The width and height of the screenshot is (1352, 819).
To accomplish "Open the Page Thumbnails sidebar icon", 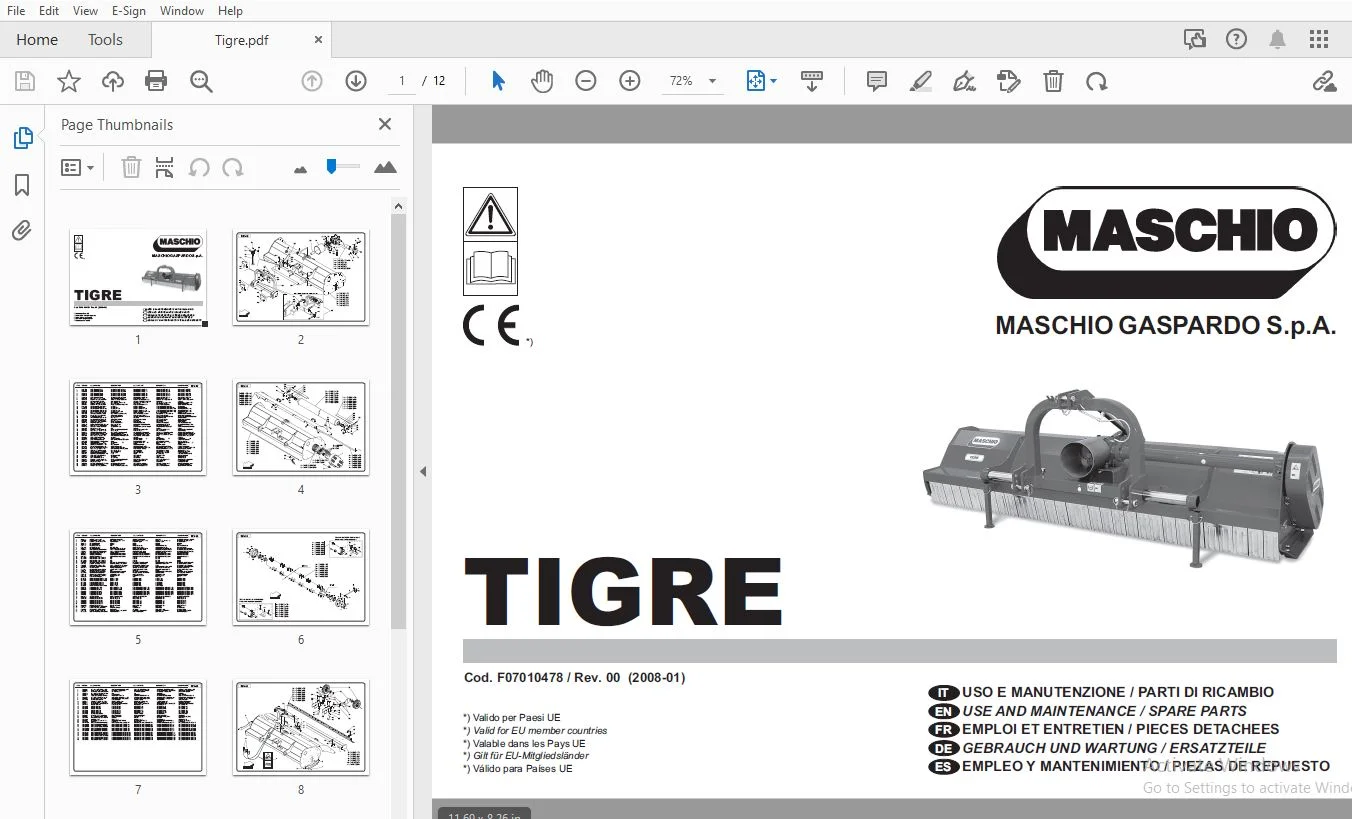I will point(22,138).
